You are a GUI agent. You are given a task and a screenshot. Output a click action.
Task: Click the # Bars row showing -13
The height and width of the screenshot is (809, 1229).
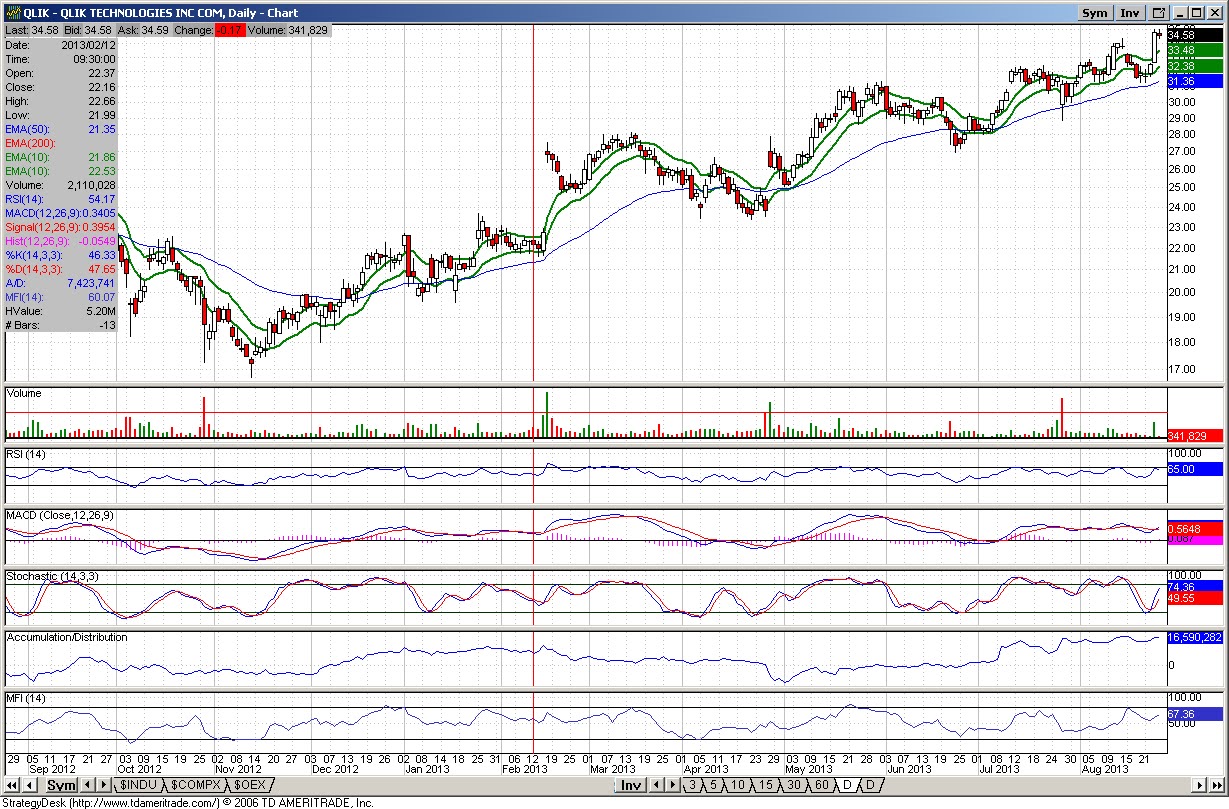click(x=59, y=325)
